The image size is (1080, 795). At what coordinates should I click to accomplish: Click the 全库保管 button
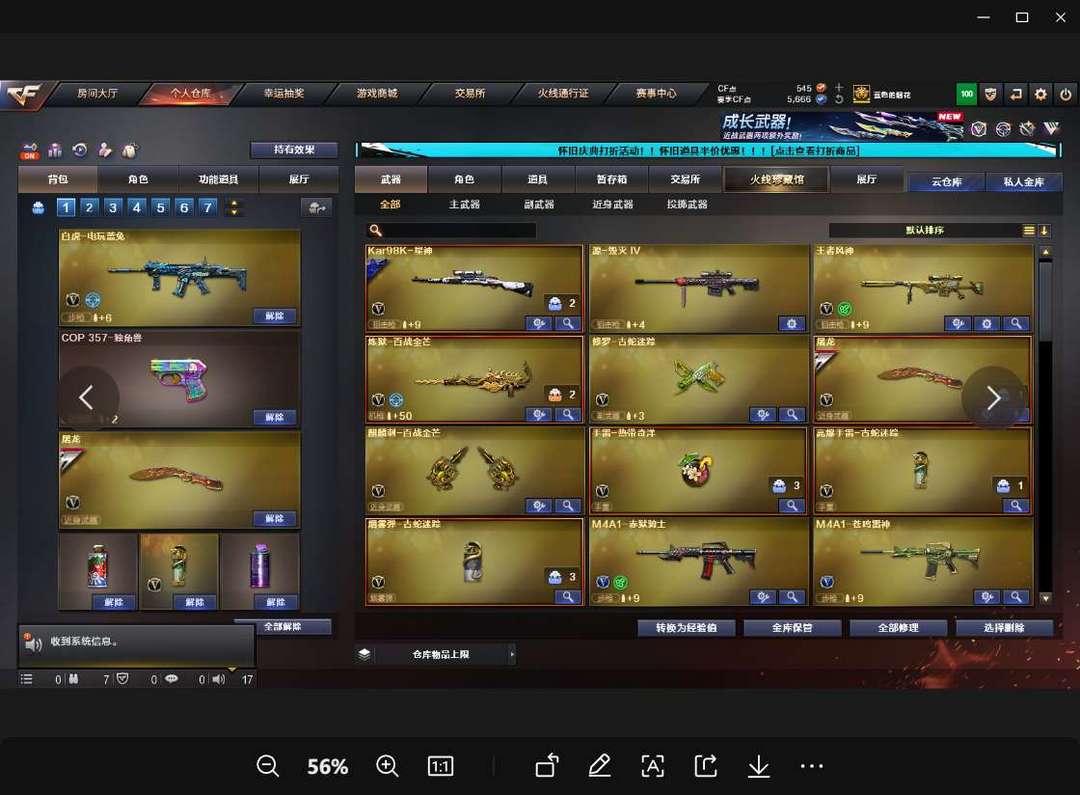792,628
